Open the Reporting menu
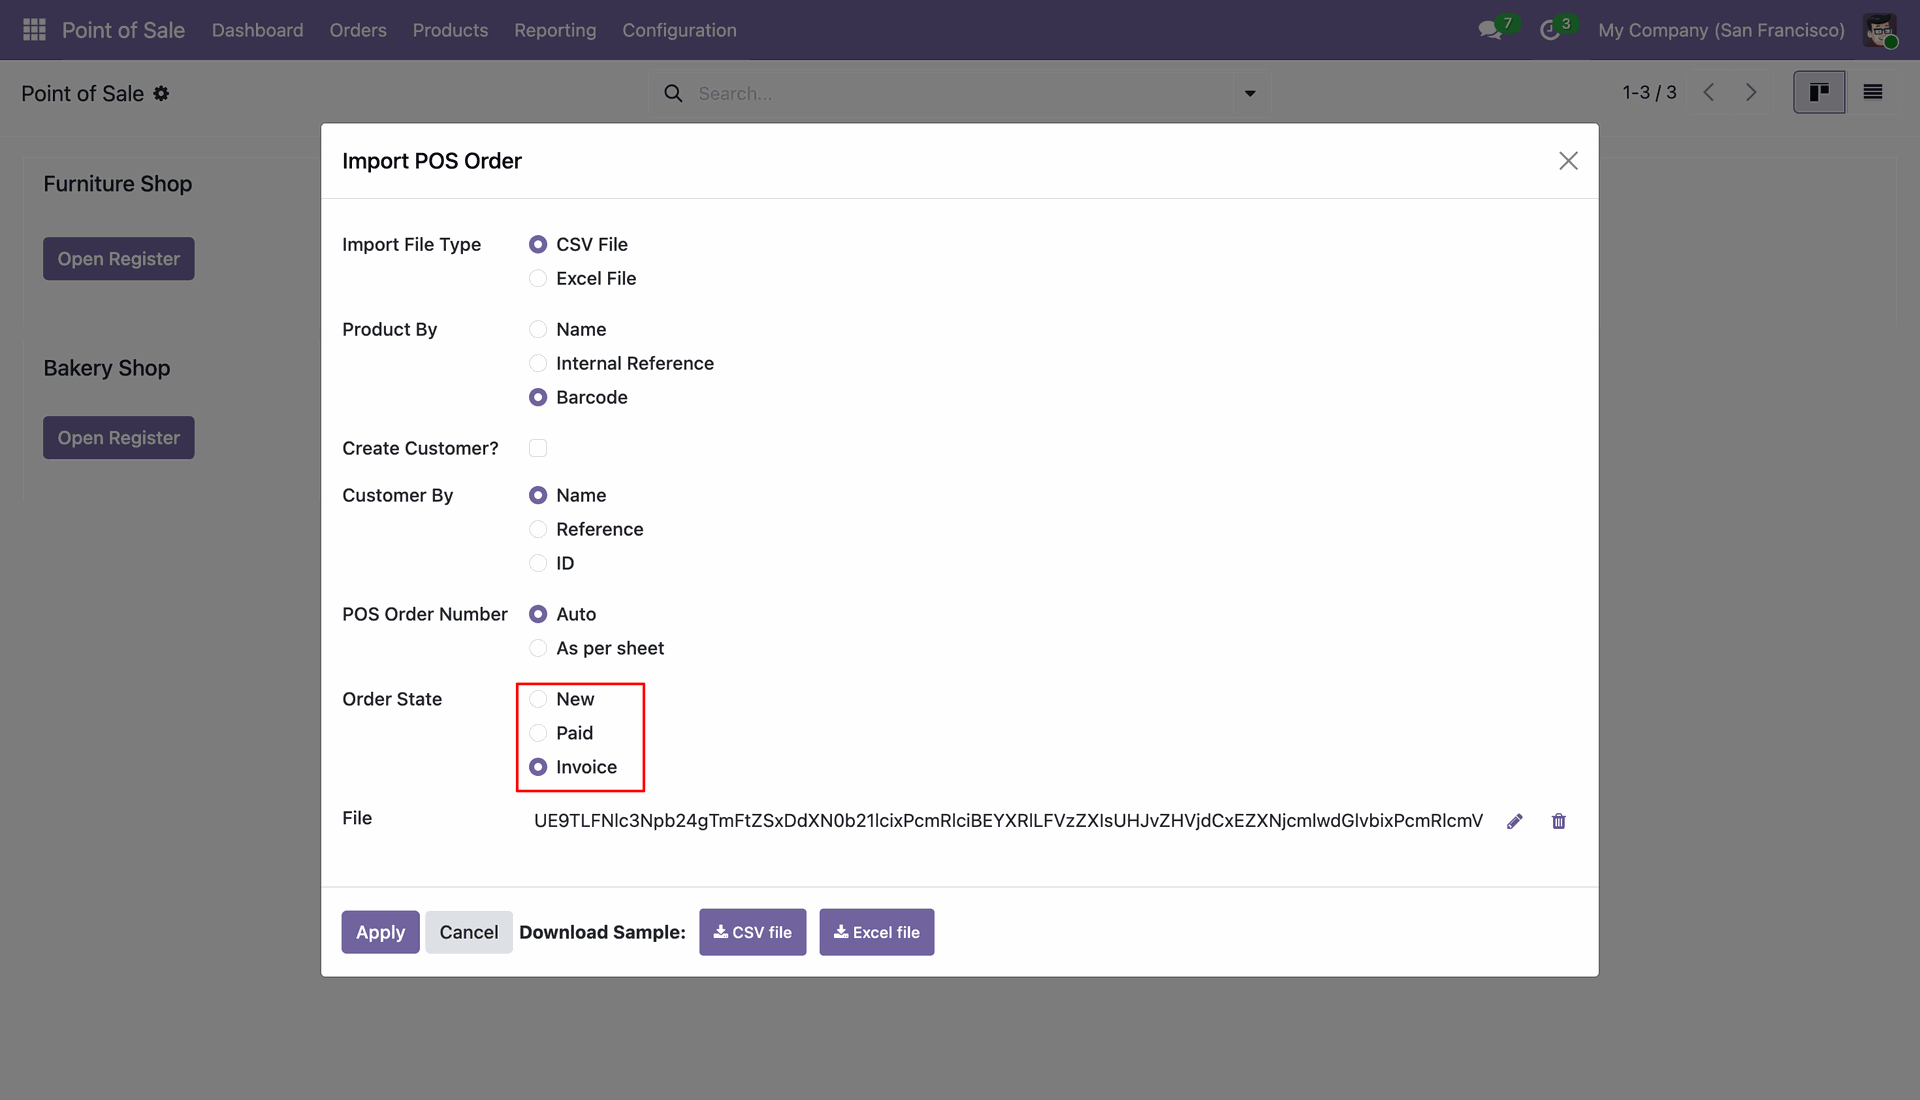 555,30
